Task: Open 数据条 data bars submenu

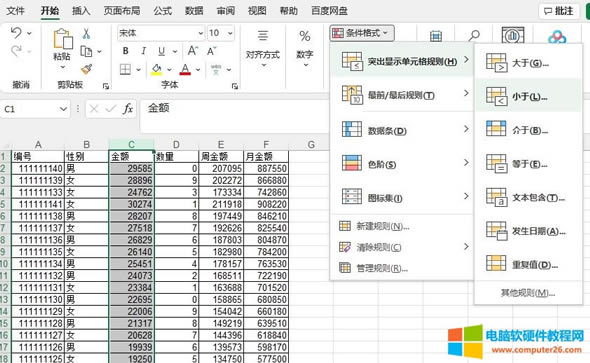Action: click(x=402, y=130)
